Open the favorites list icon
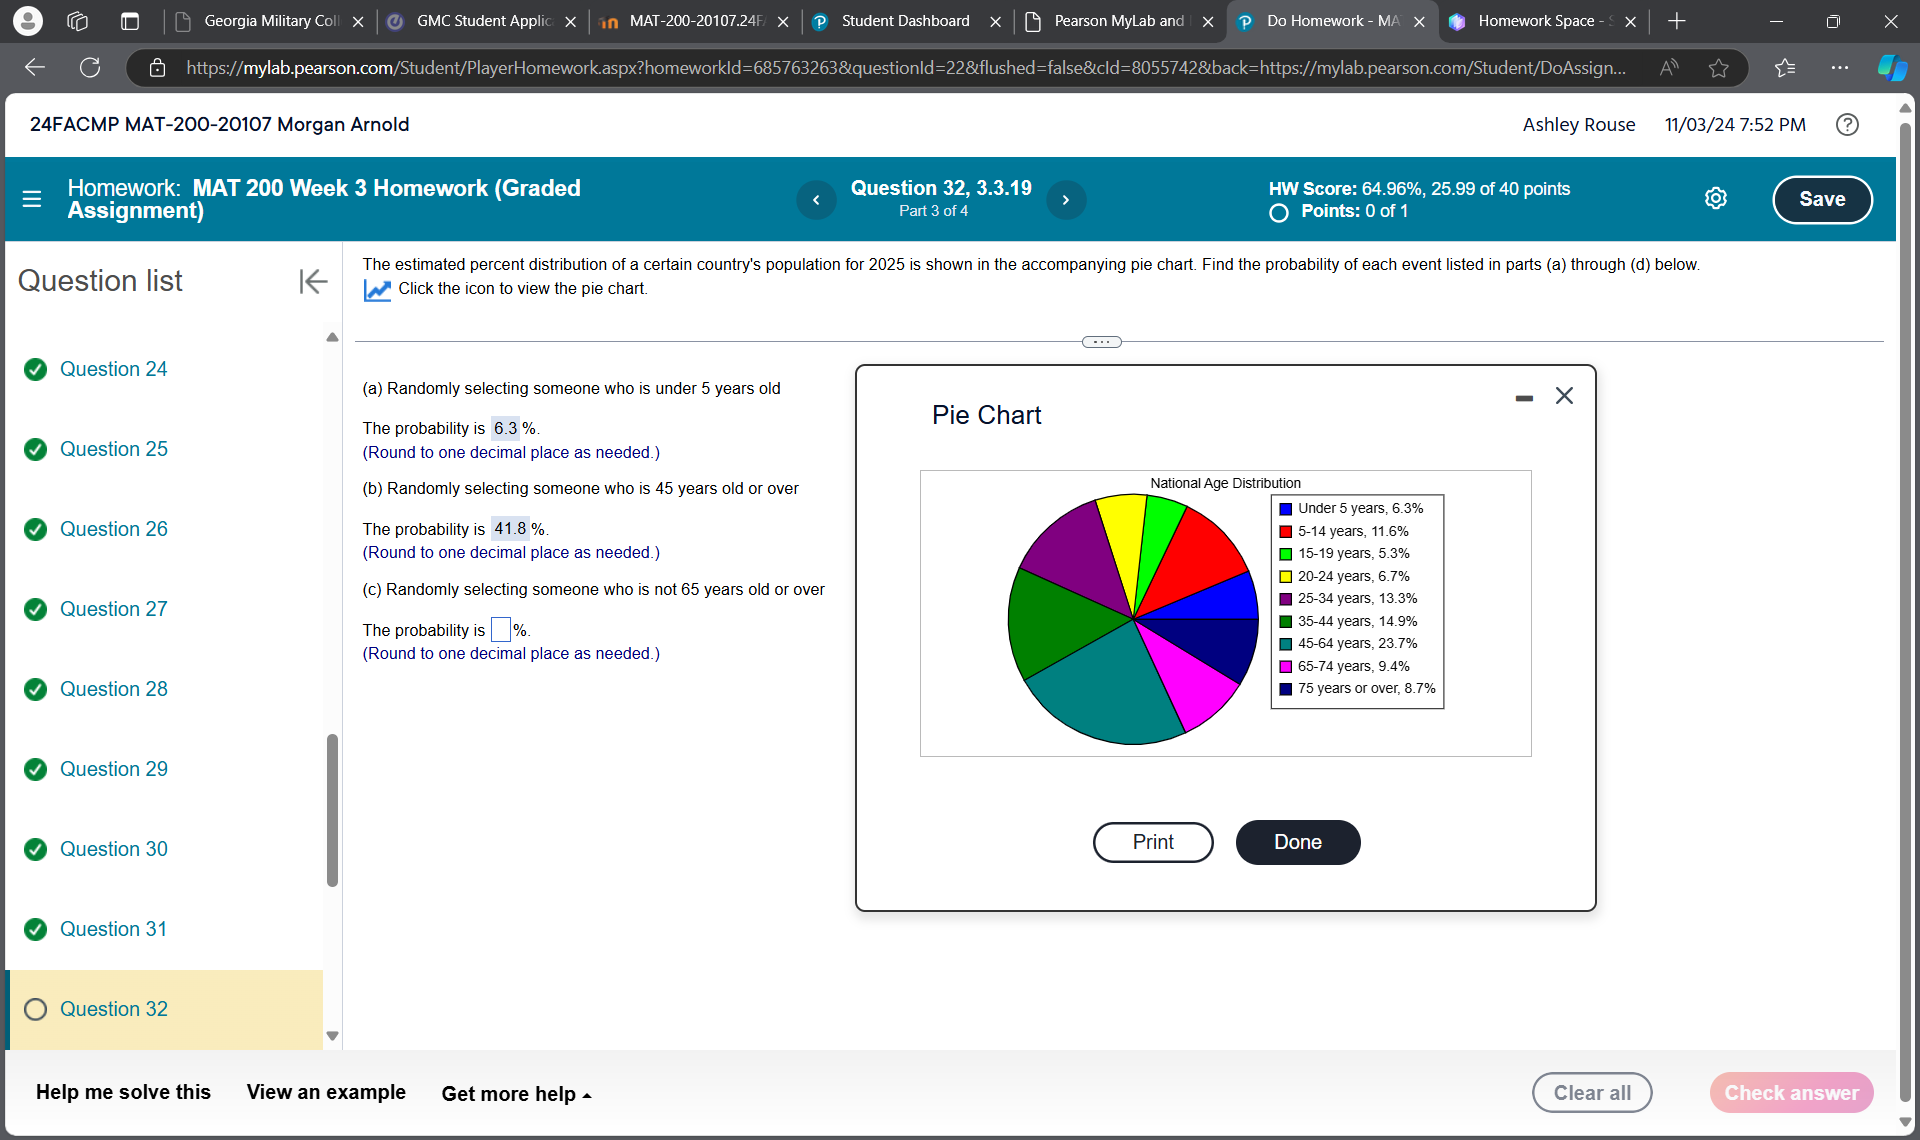The height and width of the screenshot is (1140, 1920). 1784,67
